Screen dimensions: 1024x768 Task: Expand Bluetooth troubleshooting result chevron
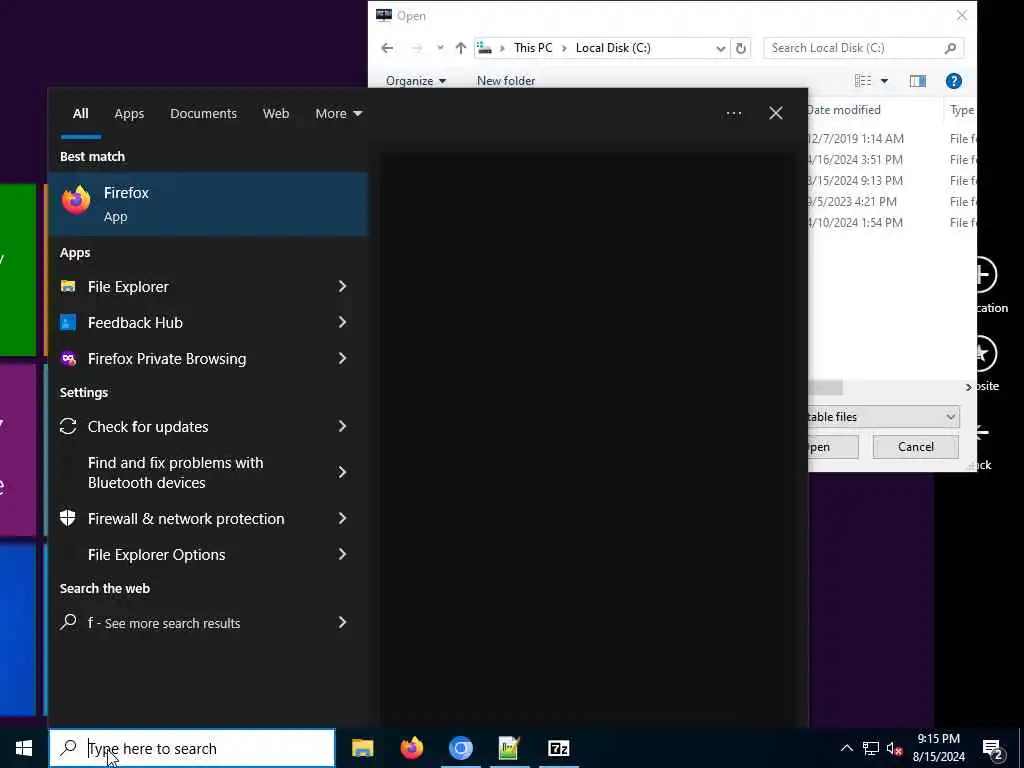(342, 472)
